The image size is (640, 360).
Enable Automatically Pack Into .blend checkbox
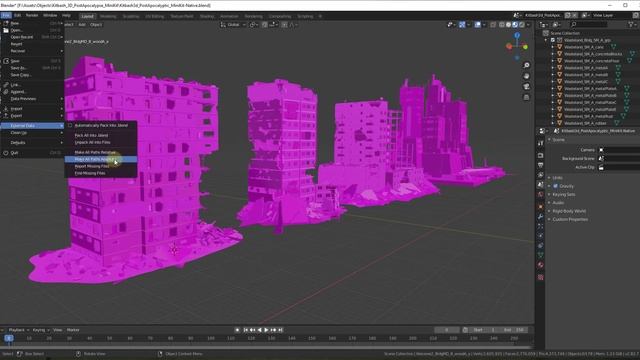(70, 125)
